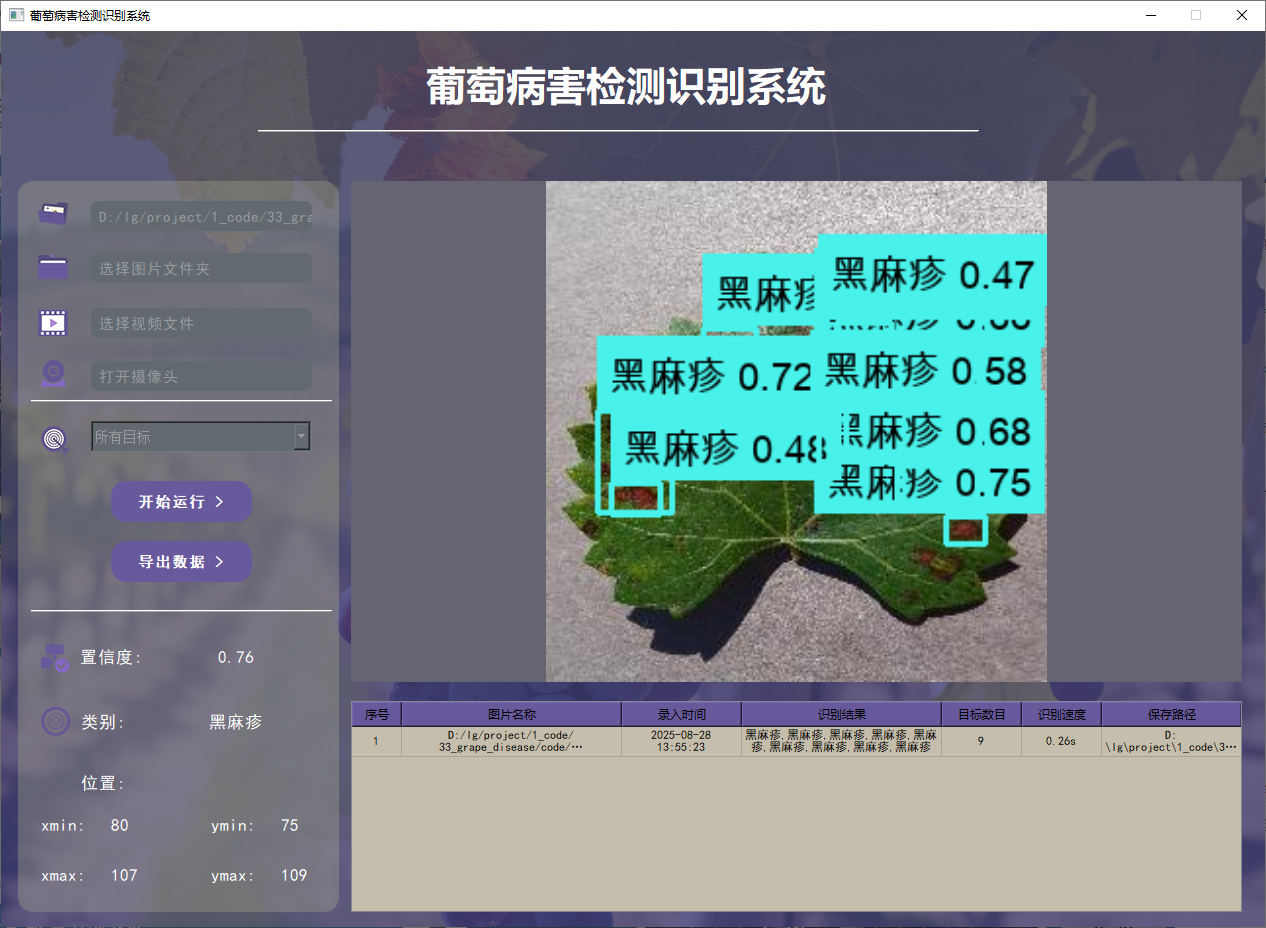Screen dimensions: 1266x928
Task: Click the image file picker icon
Action: (53, 213)
